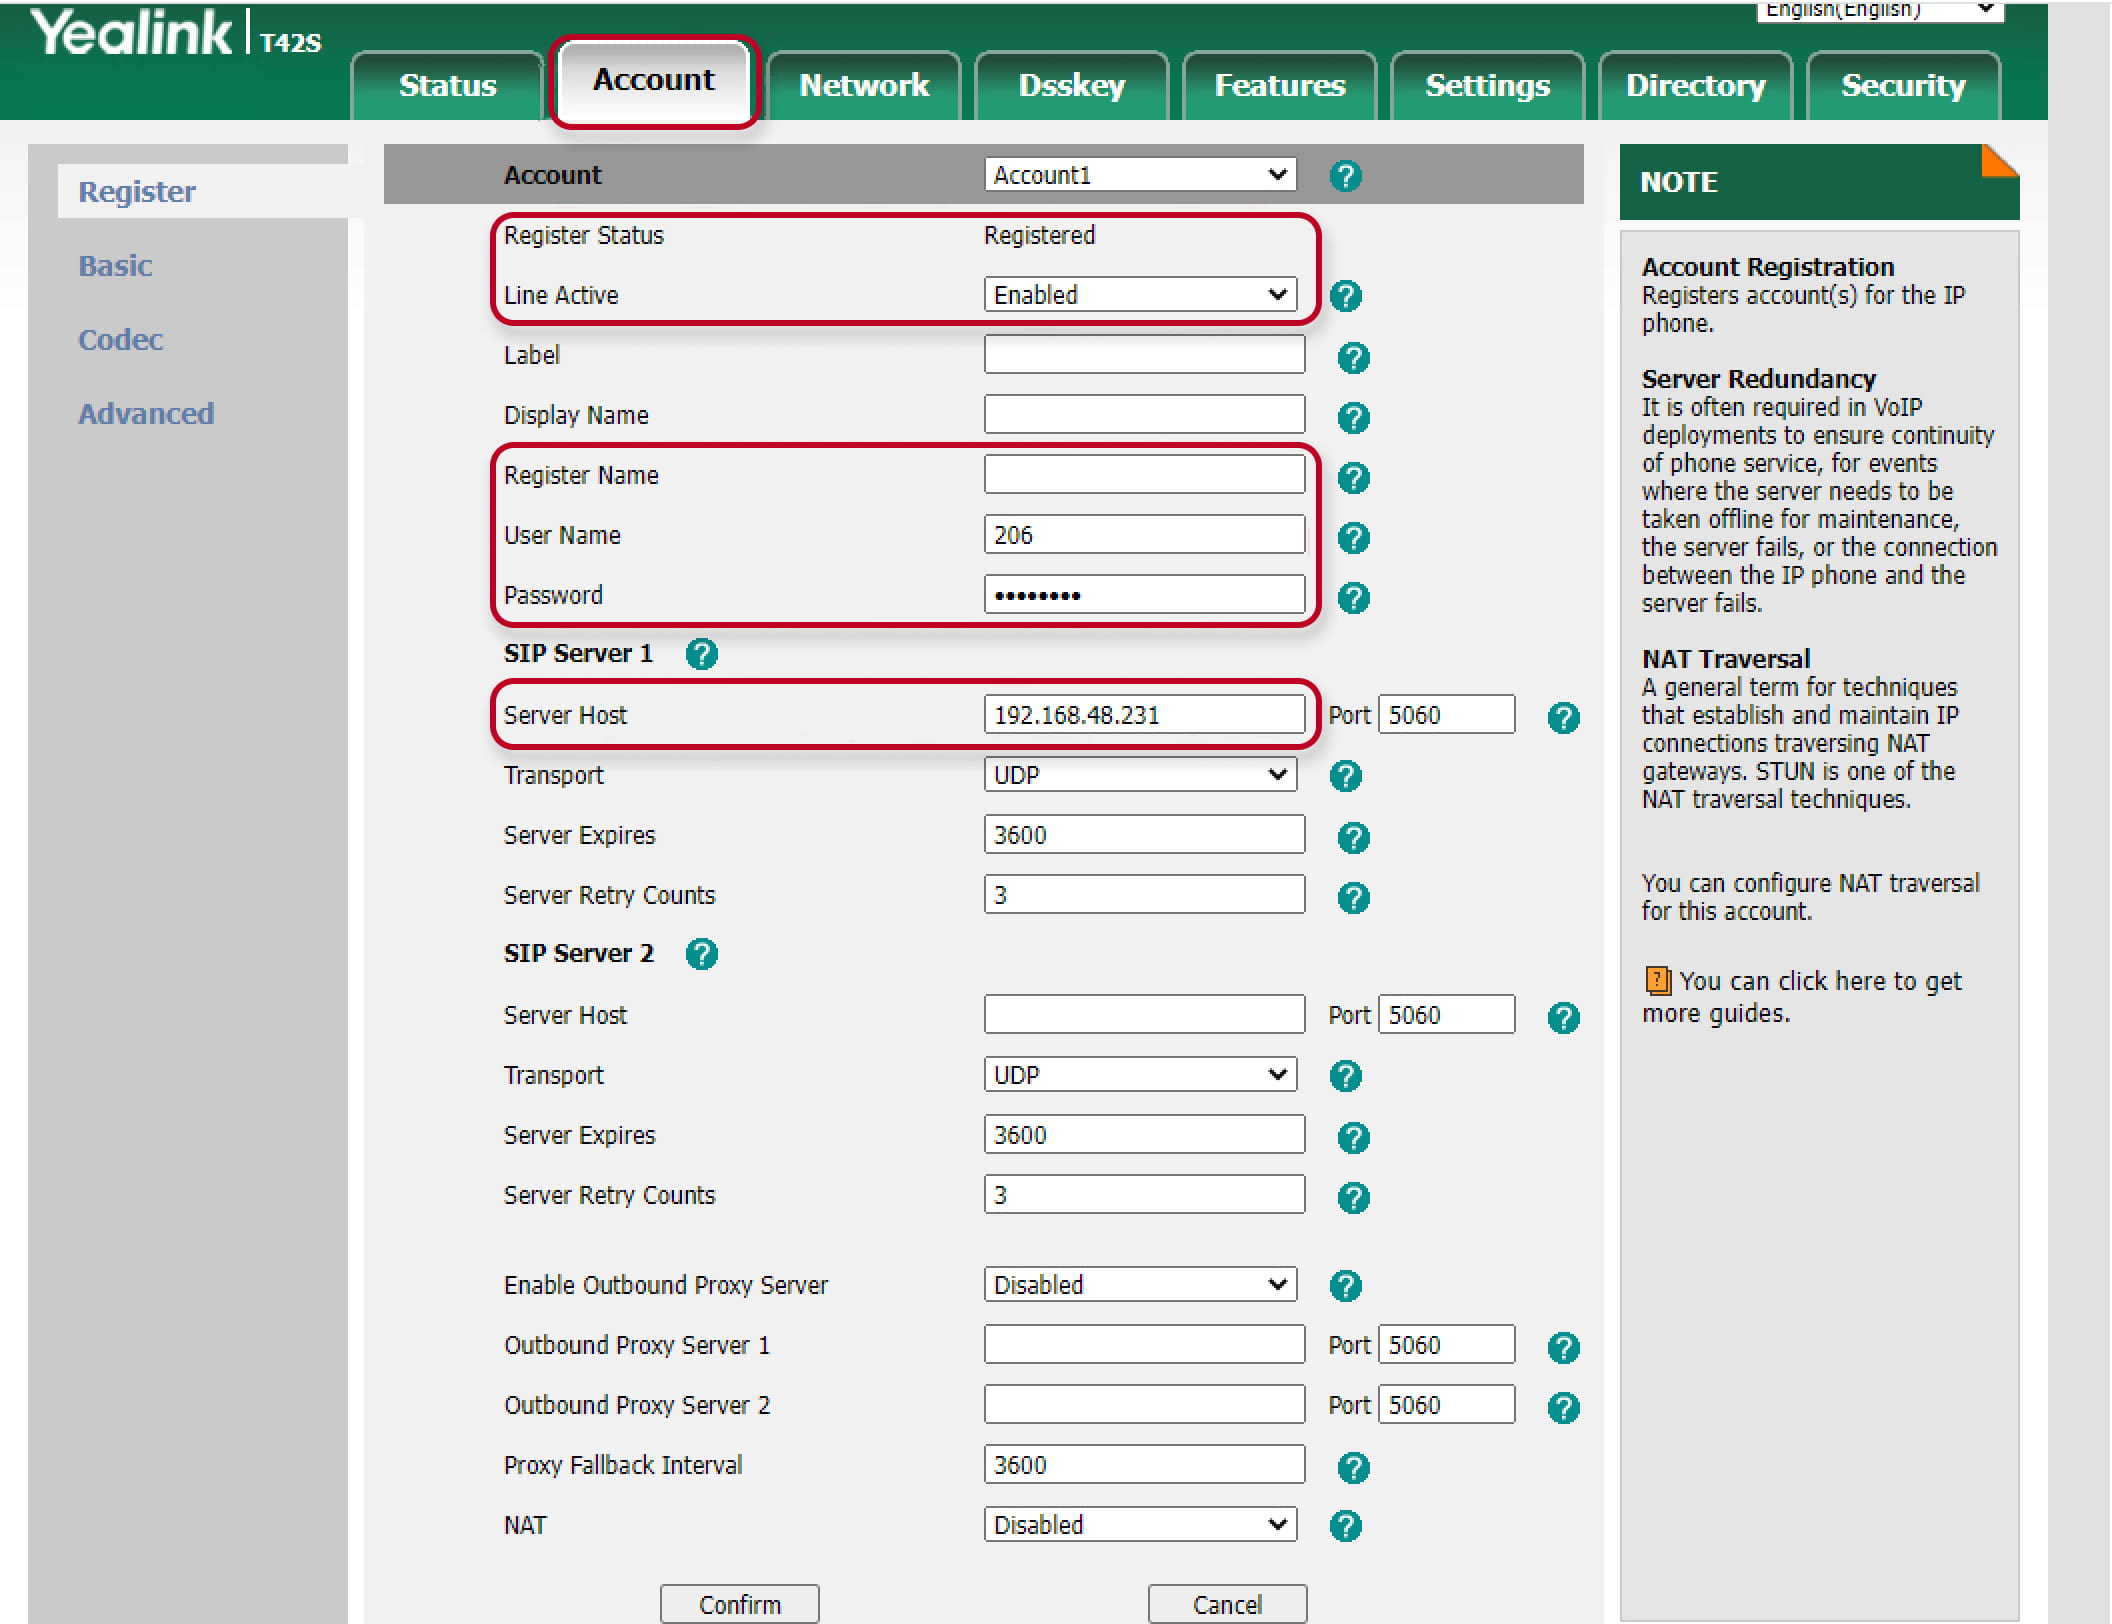Click the guide icon in the NOTE panel

1657,980
